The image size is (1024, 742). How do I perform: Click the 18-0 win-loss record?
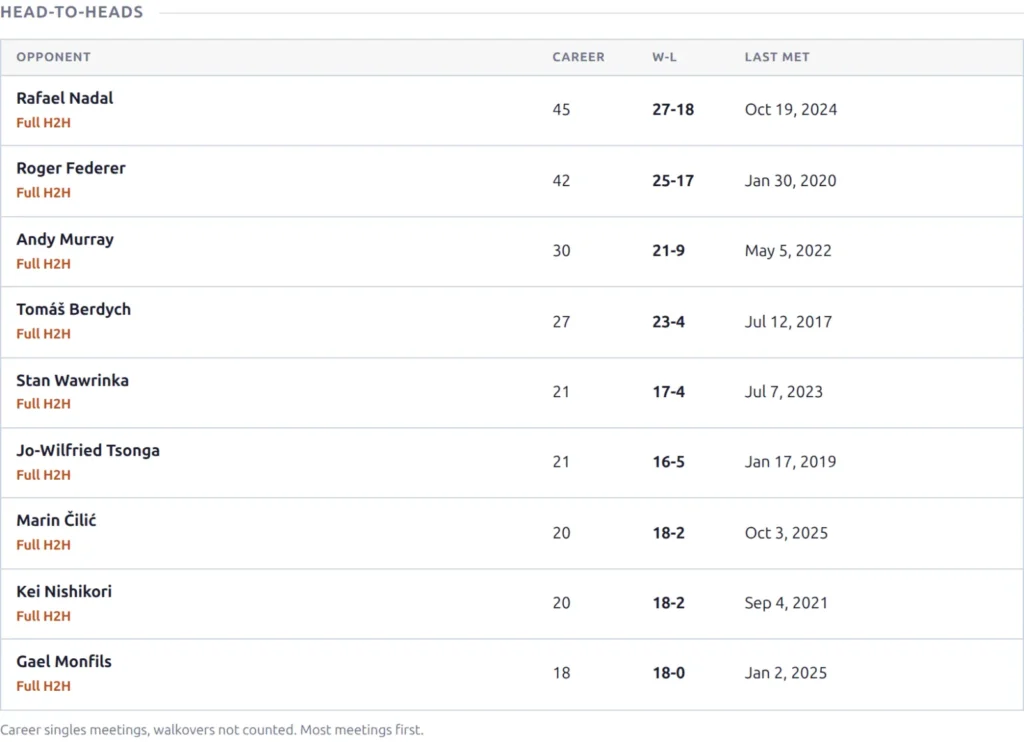tap(668, 673)
